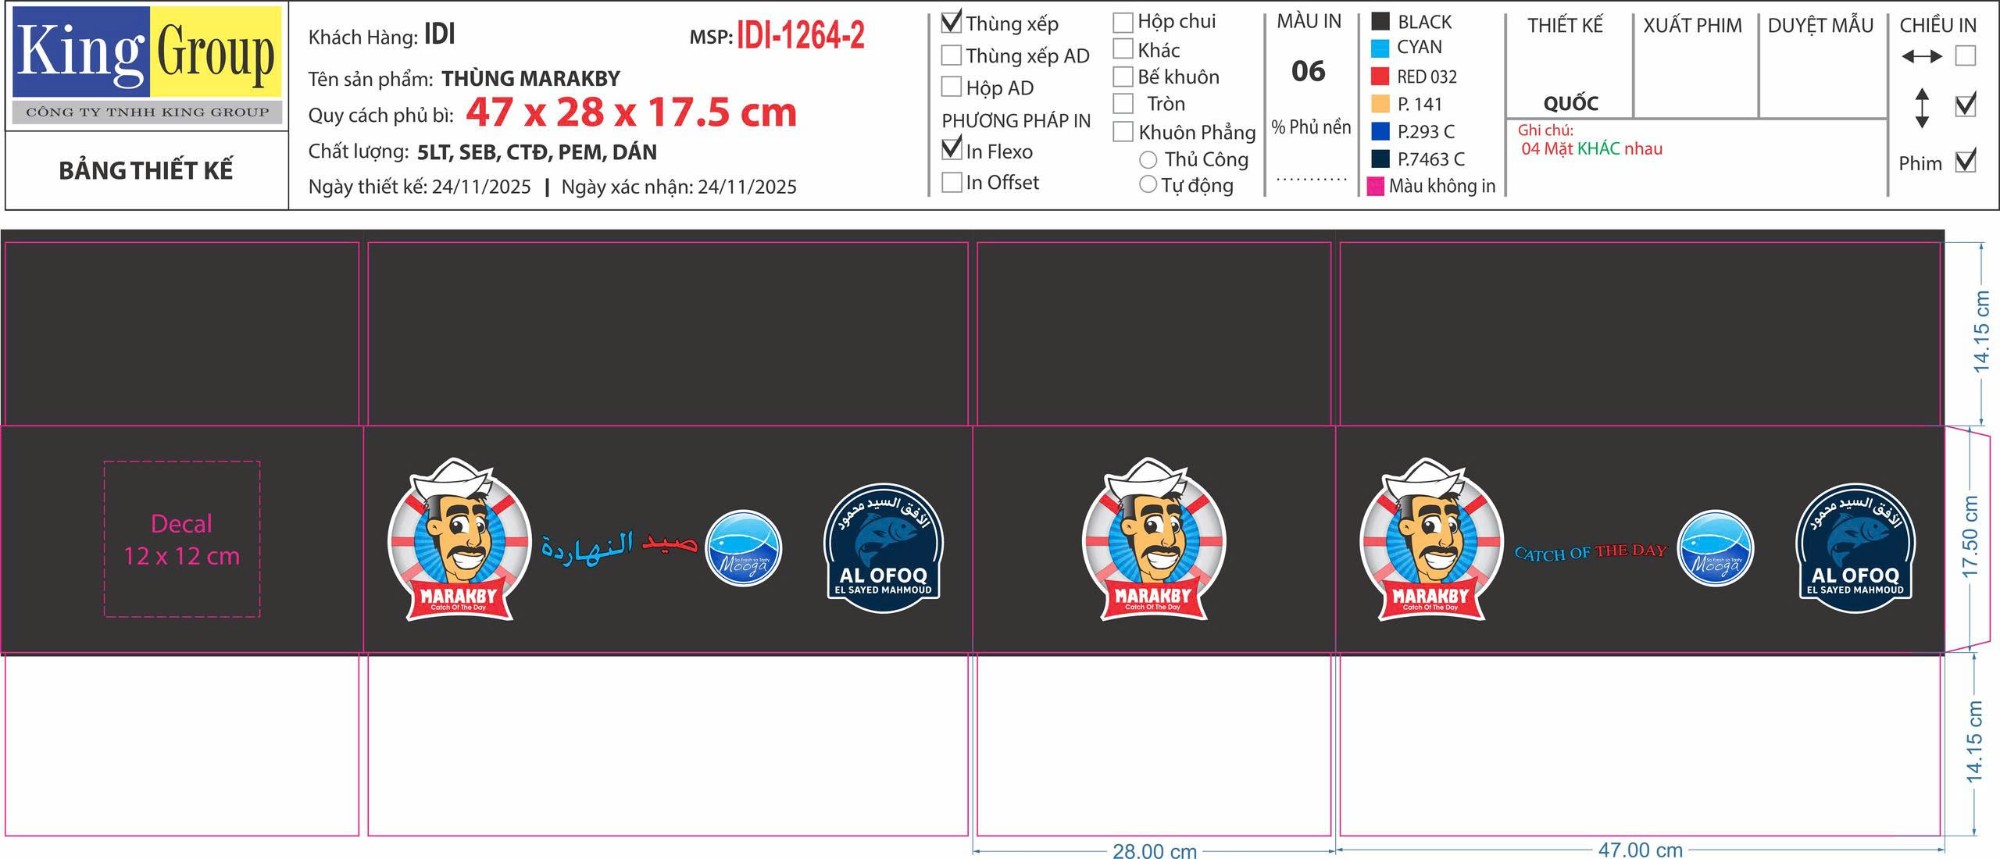Select the CYAN color swatch
Viewport: 2000px width, 859px height.
pos(1380,47)
